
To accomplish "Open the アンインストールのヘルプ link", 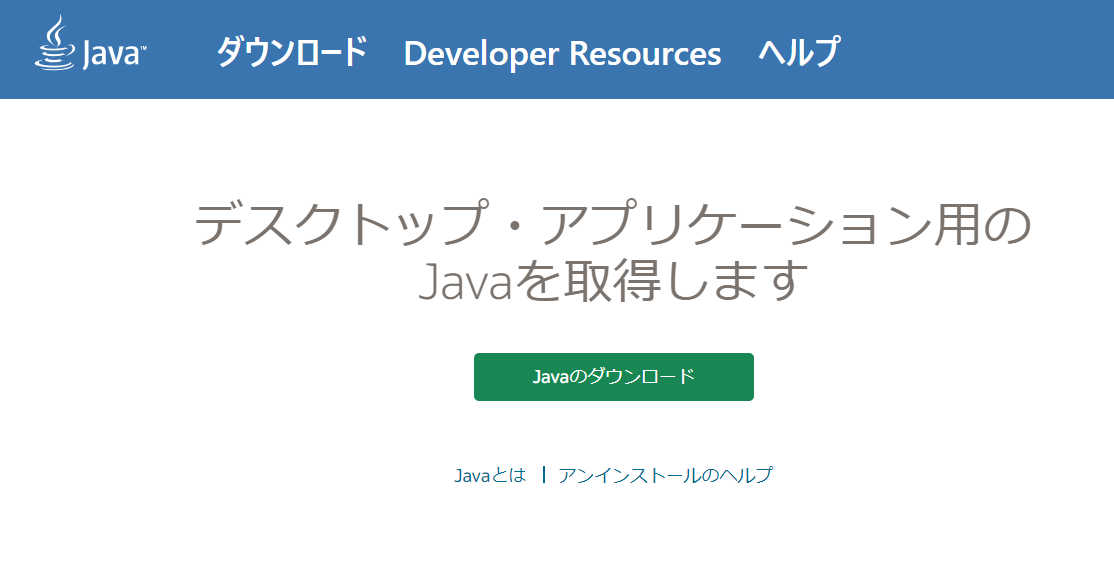I will pyautogui.click(x=665, y=475).
